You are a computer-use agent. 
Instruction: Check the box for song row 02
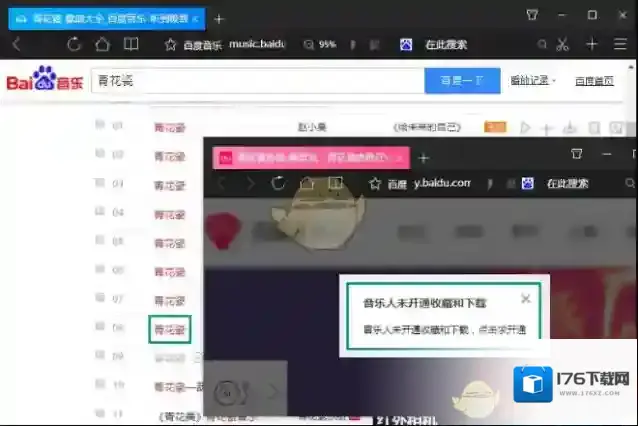point(100,153)
